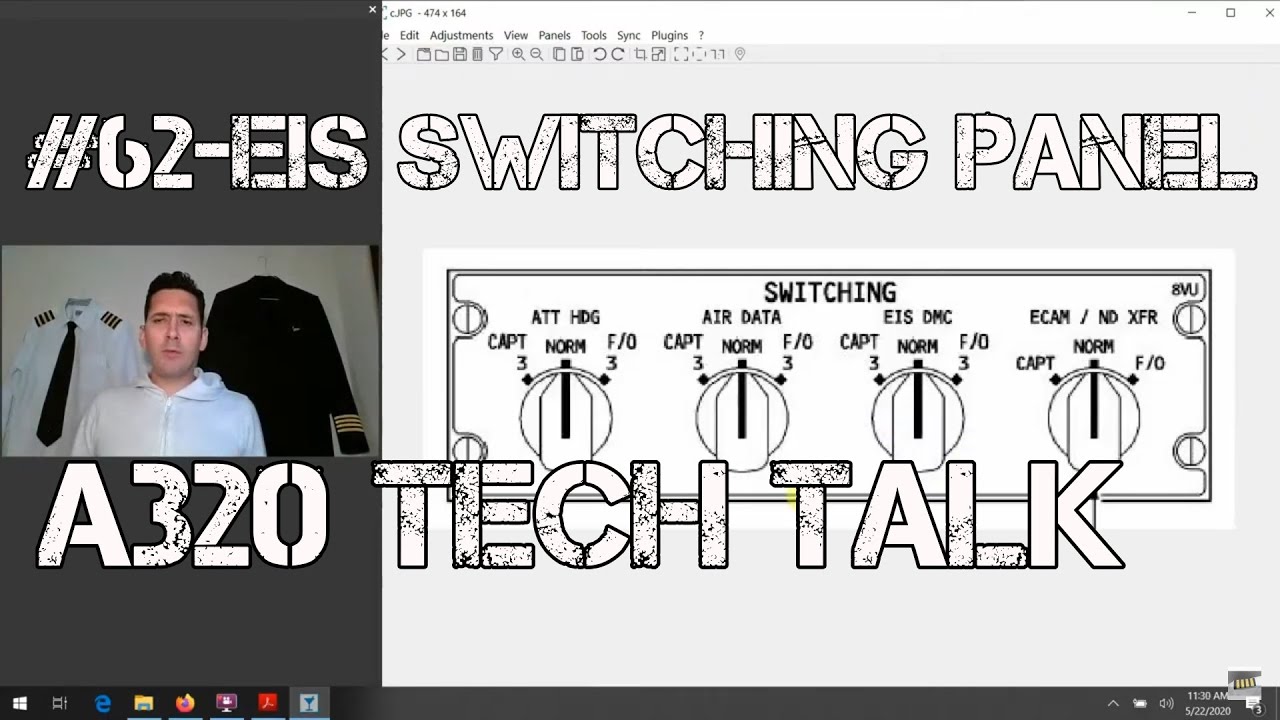This screenshot has height=720, width=1280.
Task: Set zoom to 1:1 actual size
Action: point(717,54)
